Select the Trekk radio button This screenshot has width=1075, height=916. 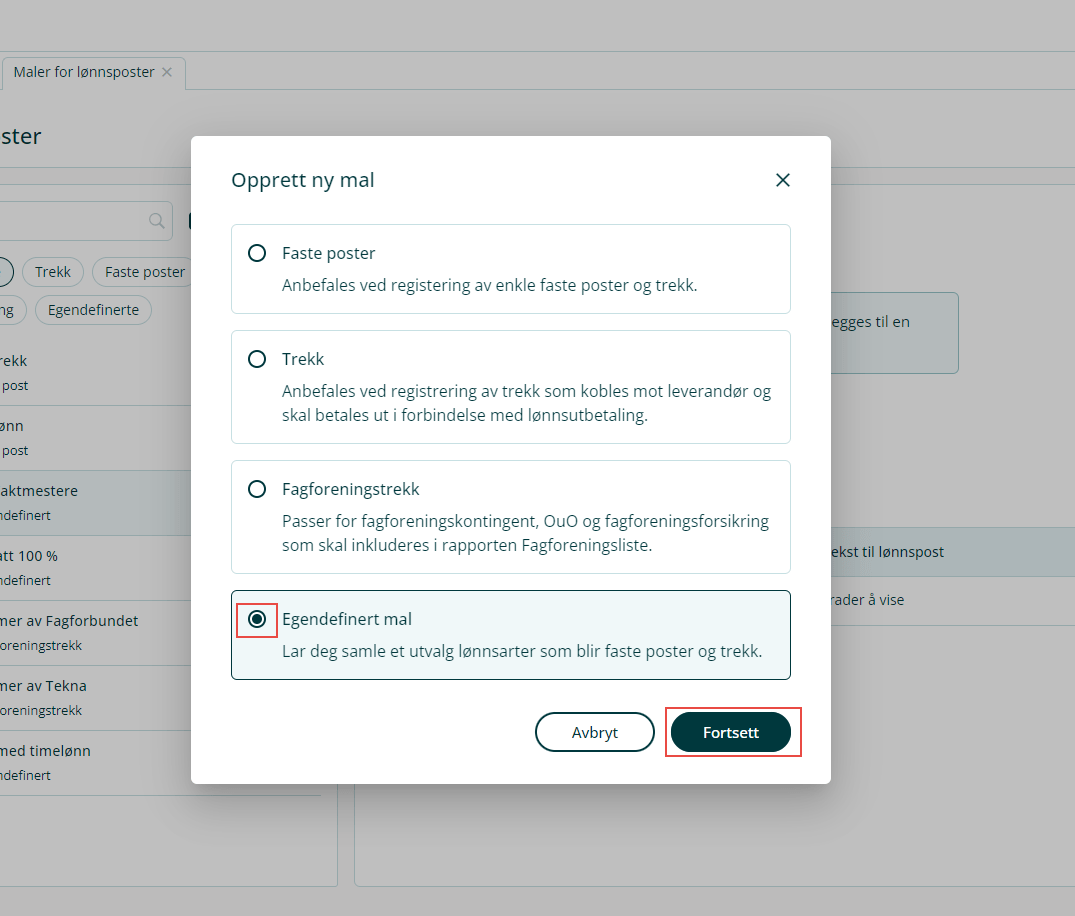257,359
